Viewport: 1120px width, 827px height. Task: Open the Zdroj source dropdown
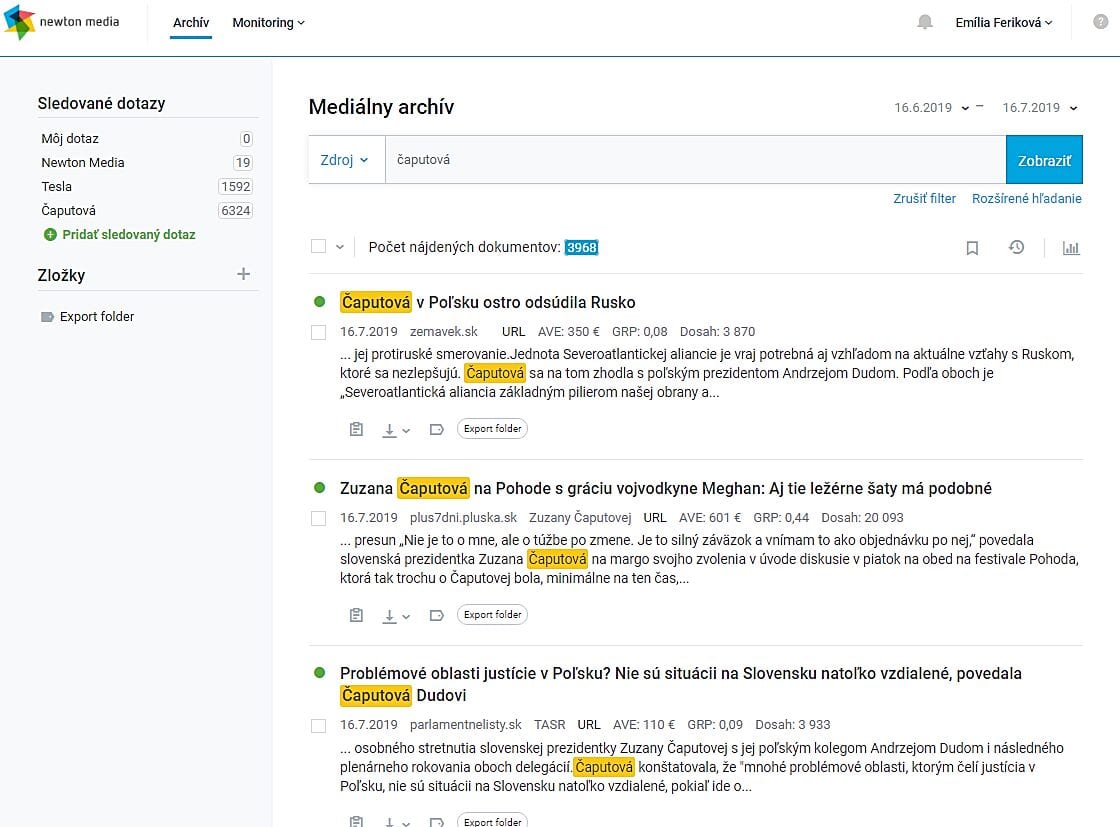click(345, 160)
